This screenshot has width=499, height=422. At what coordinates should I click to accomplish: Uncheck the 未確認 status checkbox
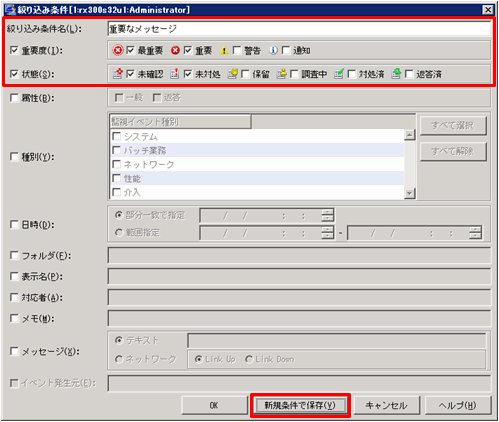coord(130,74)
